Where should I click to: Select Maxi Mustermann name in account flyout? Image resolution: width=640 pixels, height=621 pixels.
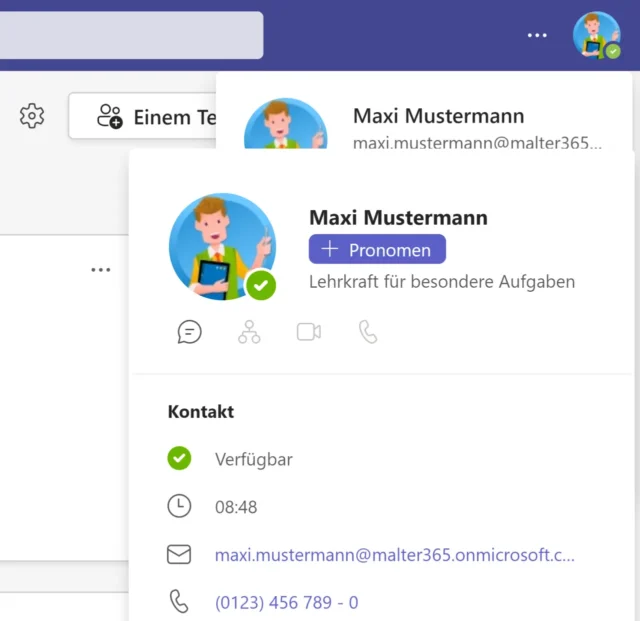pyautogui.click(x=438, y=116)
